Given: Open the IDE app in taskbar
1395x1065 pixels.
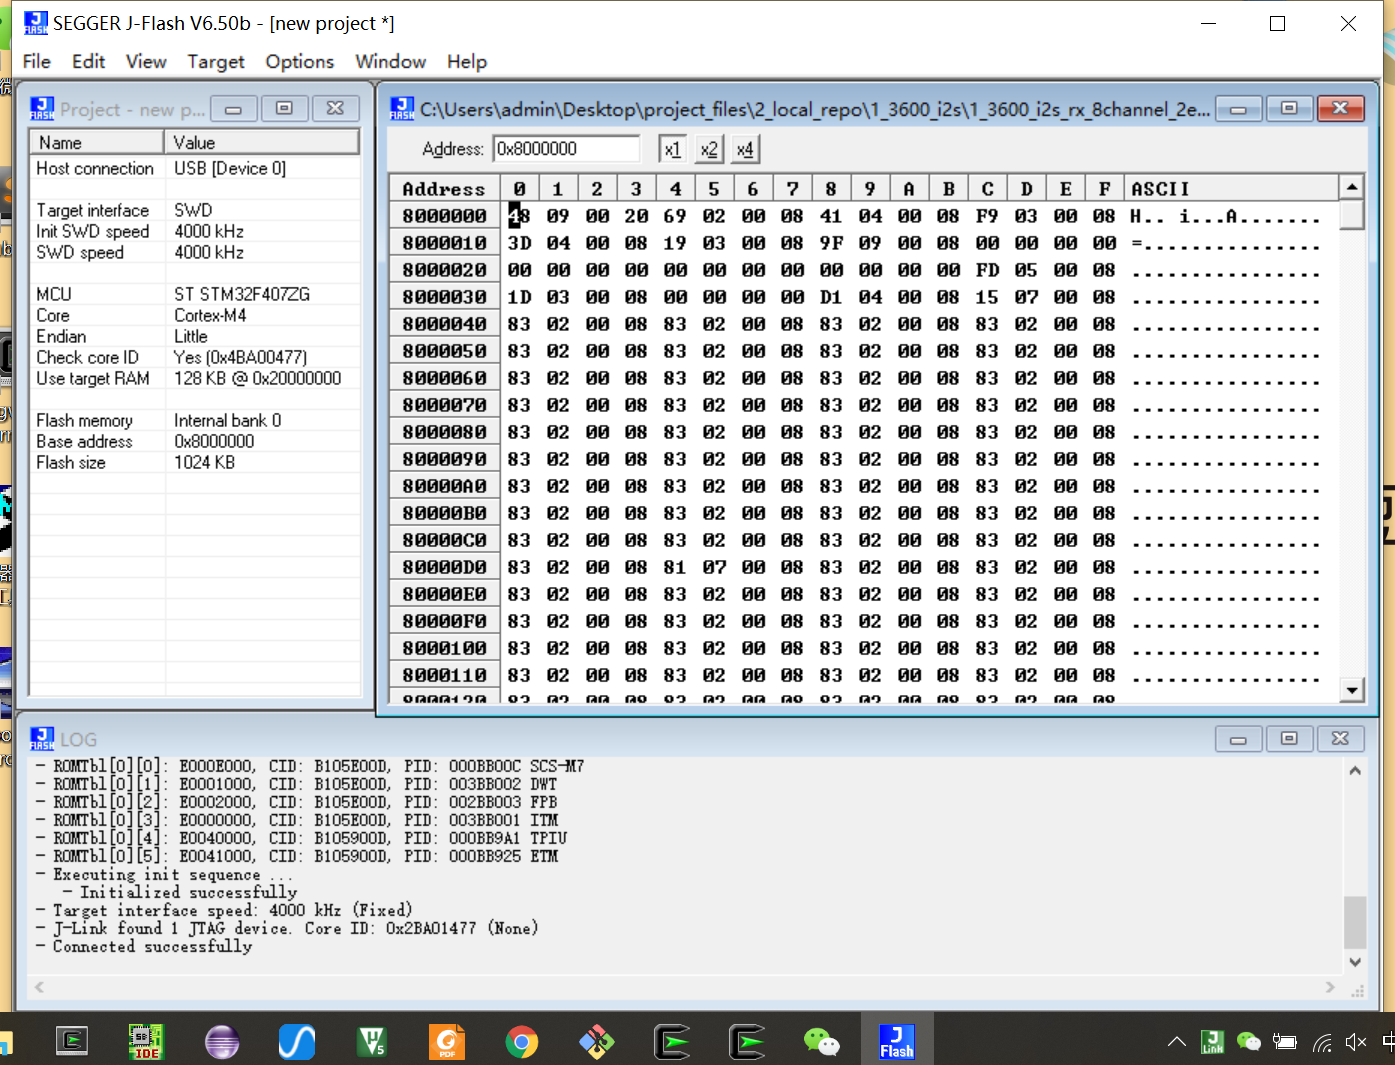Looking at the screenshot, I should tap(146, 1042).
